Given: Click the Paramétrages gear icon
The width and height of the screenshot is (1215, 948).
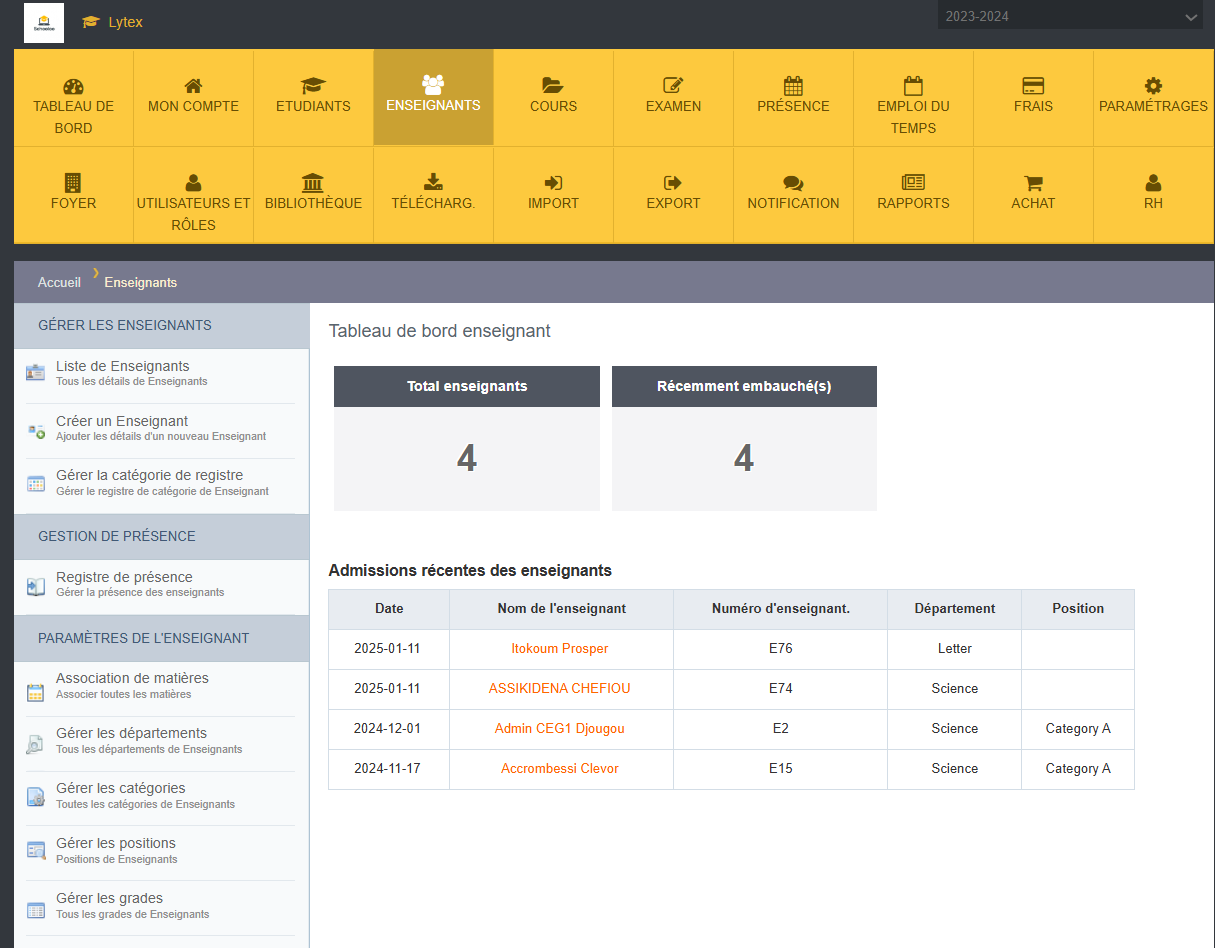Looking at the screenshot, I should pyautogui.click(x=1153, y=86).
